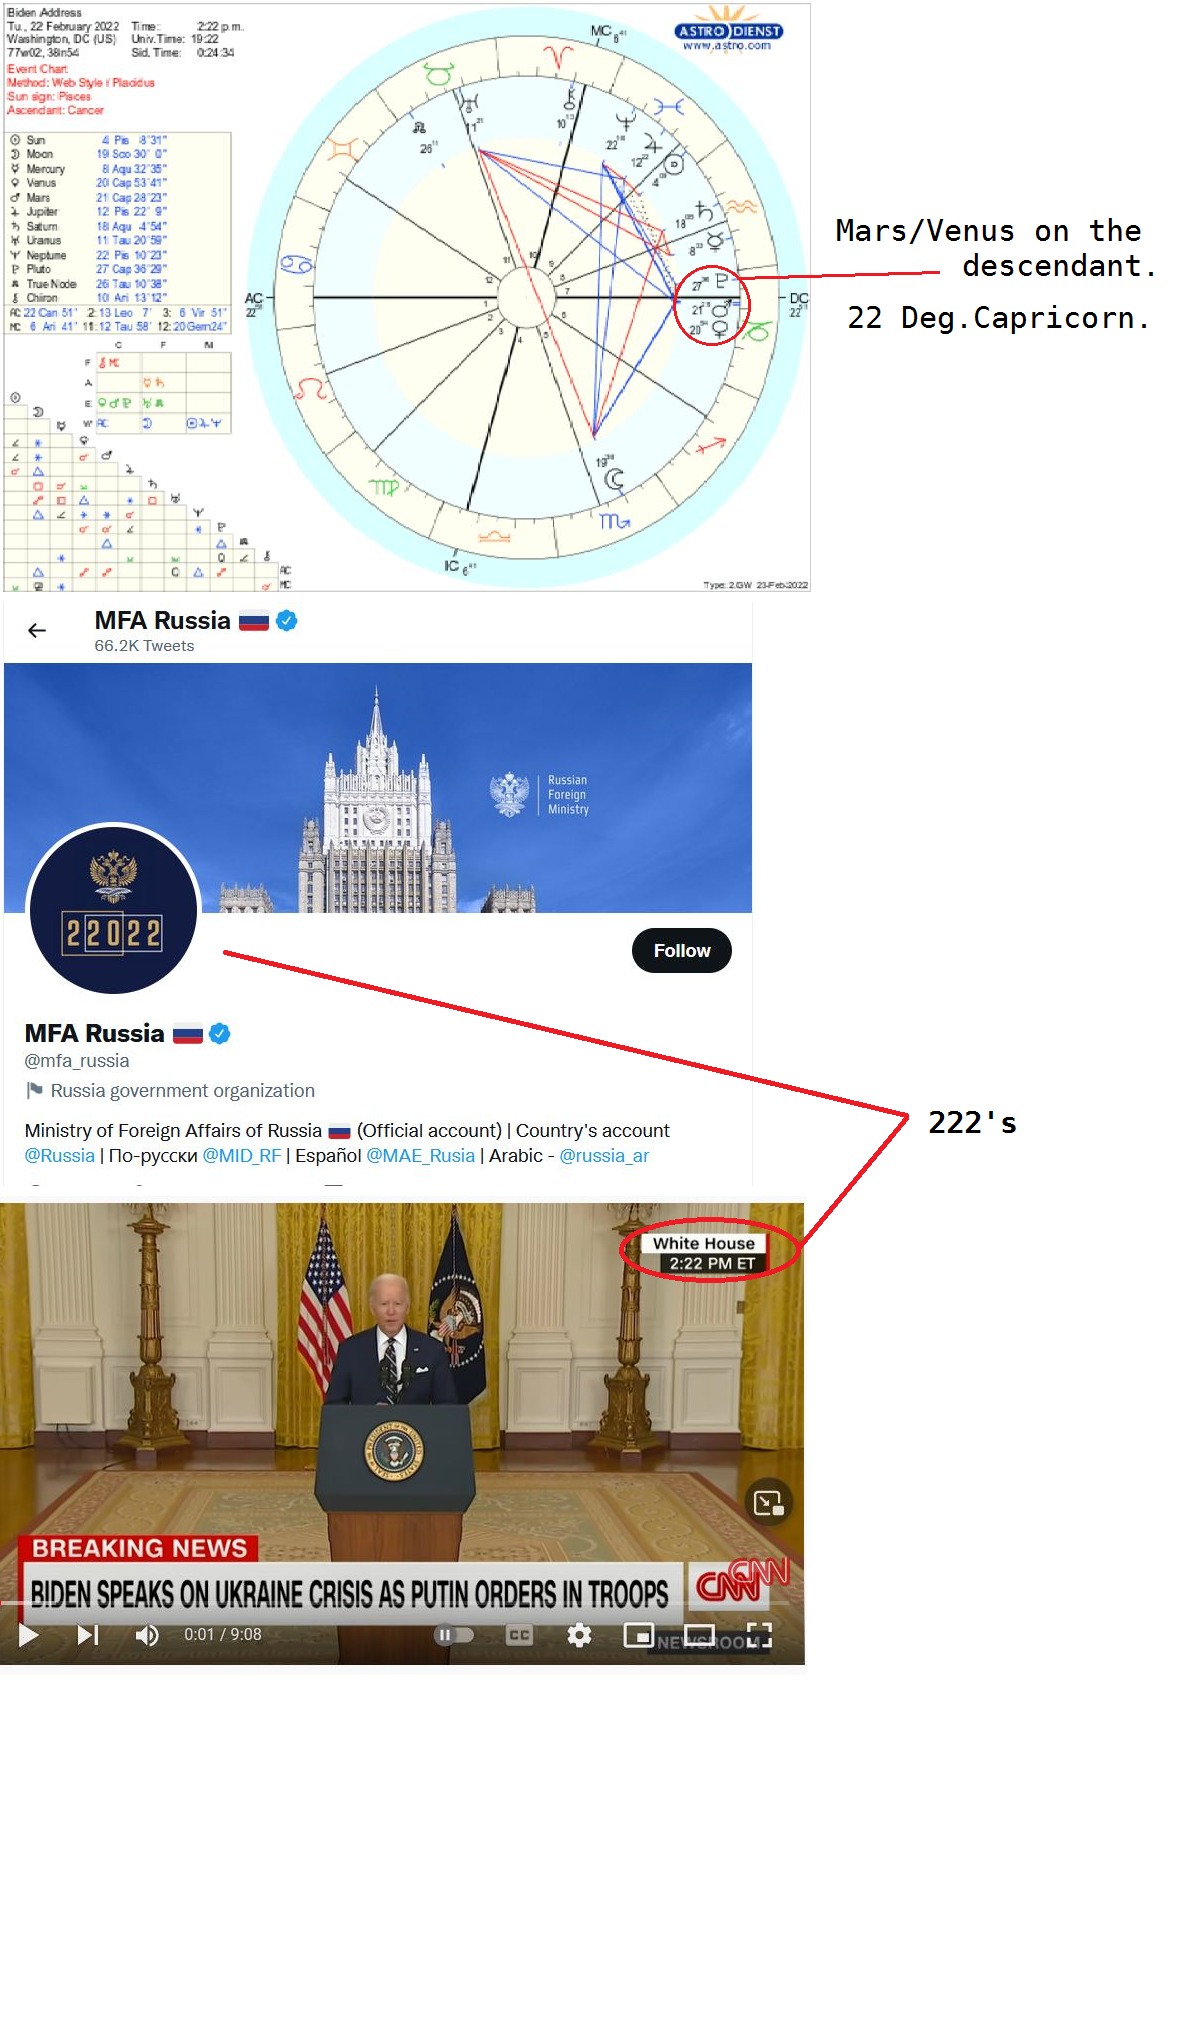
Task: Open the @Russia account link
Action: point(59,1156)
